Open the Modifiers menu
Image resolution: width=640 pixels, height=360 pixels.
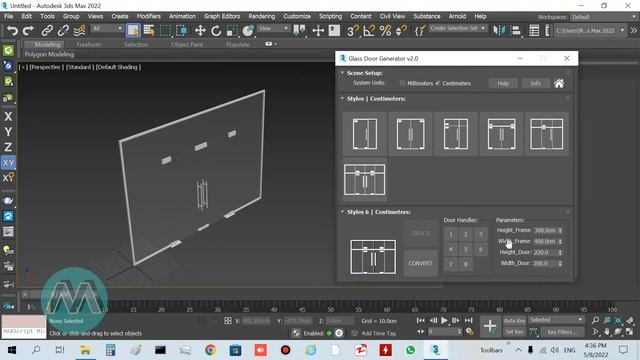coord(149,16)
